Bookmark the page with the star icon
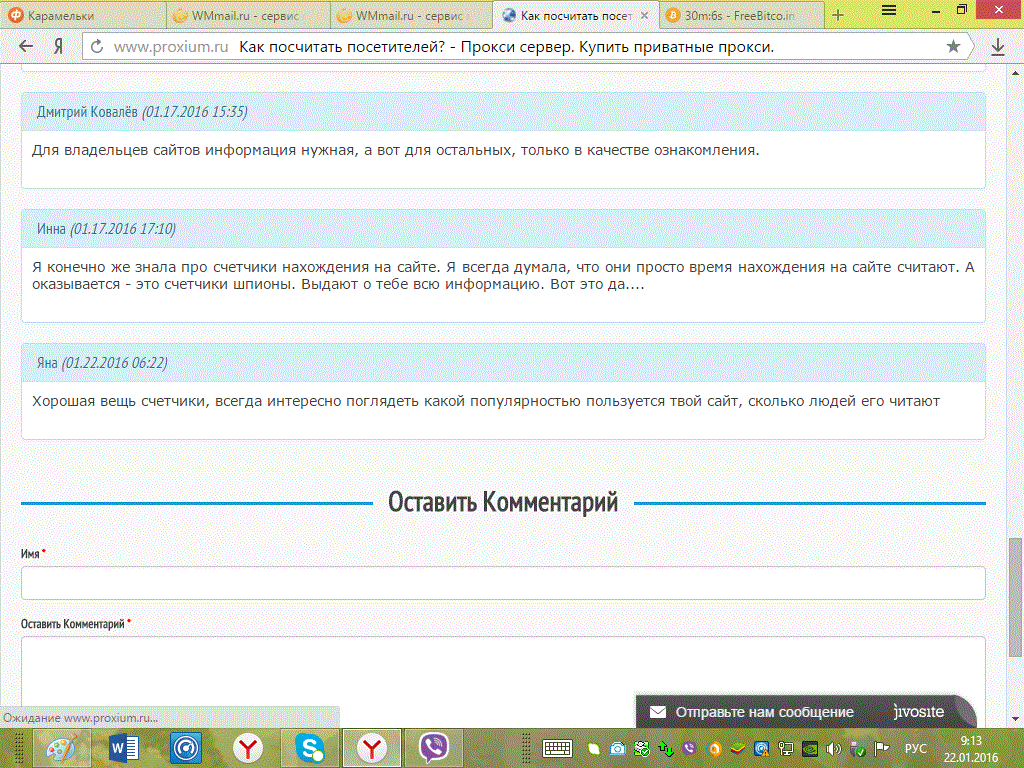Screen dimensions: 1024x768 [x=953, y=46]
